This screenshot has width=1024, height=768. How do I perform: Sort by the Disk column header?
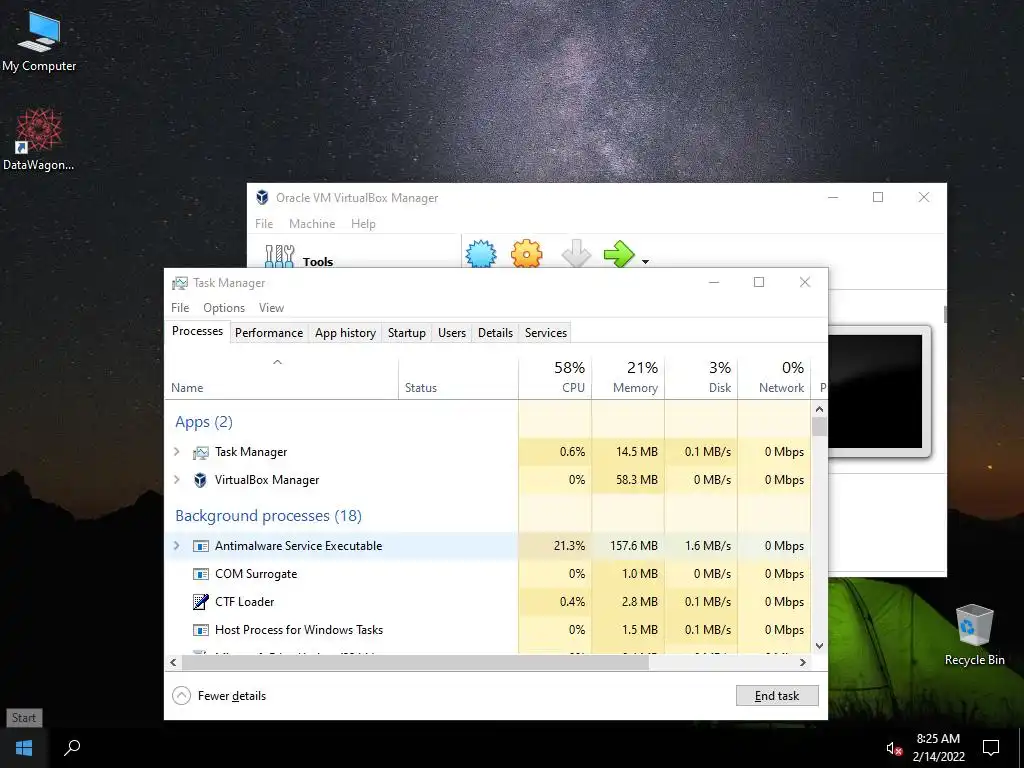point(701,377)
